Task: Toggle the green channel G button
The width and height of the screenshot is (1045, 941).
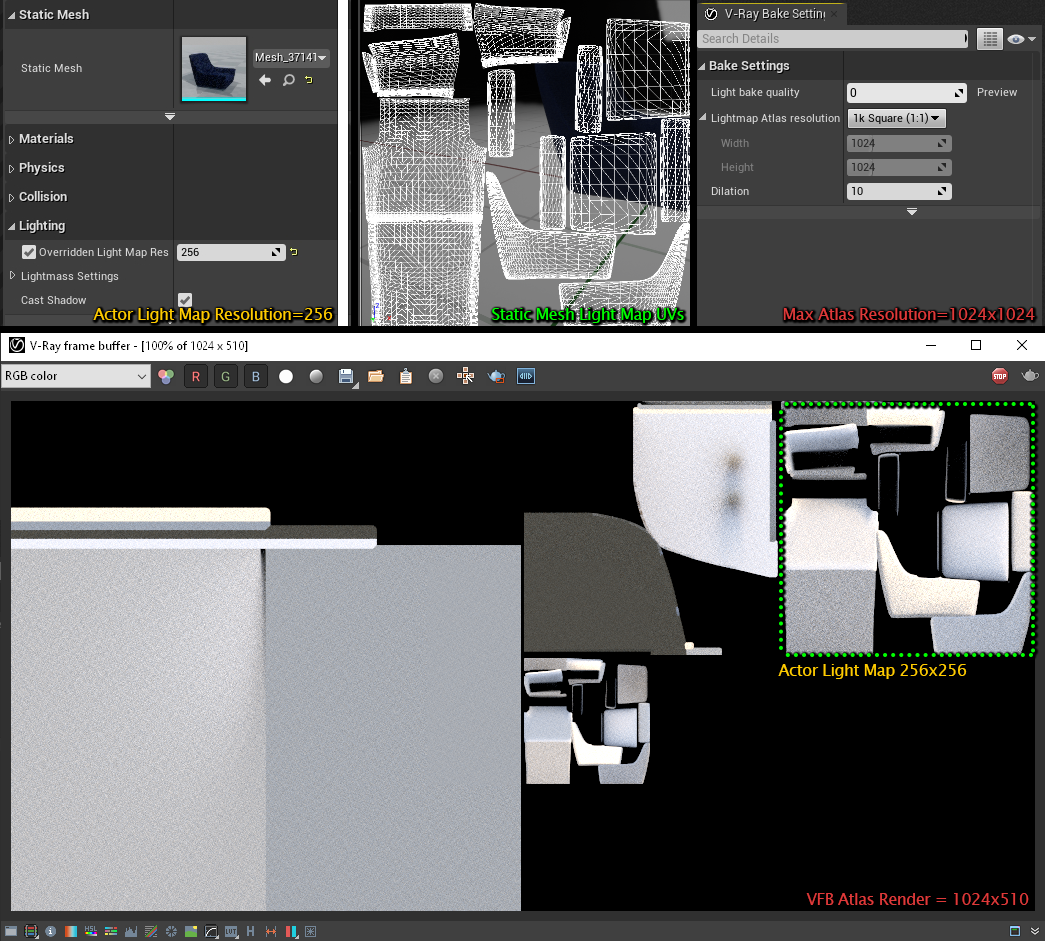Action: [226, 377]
